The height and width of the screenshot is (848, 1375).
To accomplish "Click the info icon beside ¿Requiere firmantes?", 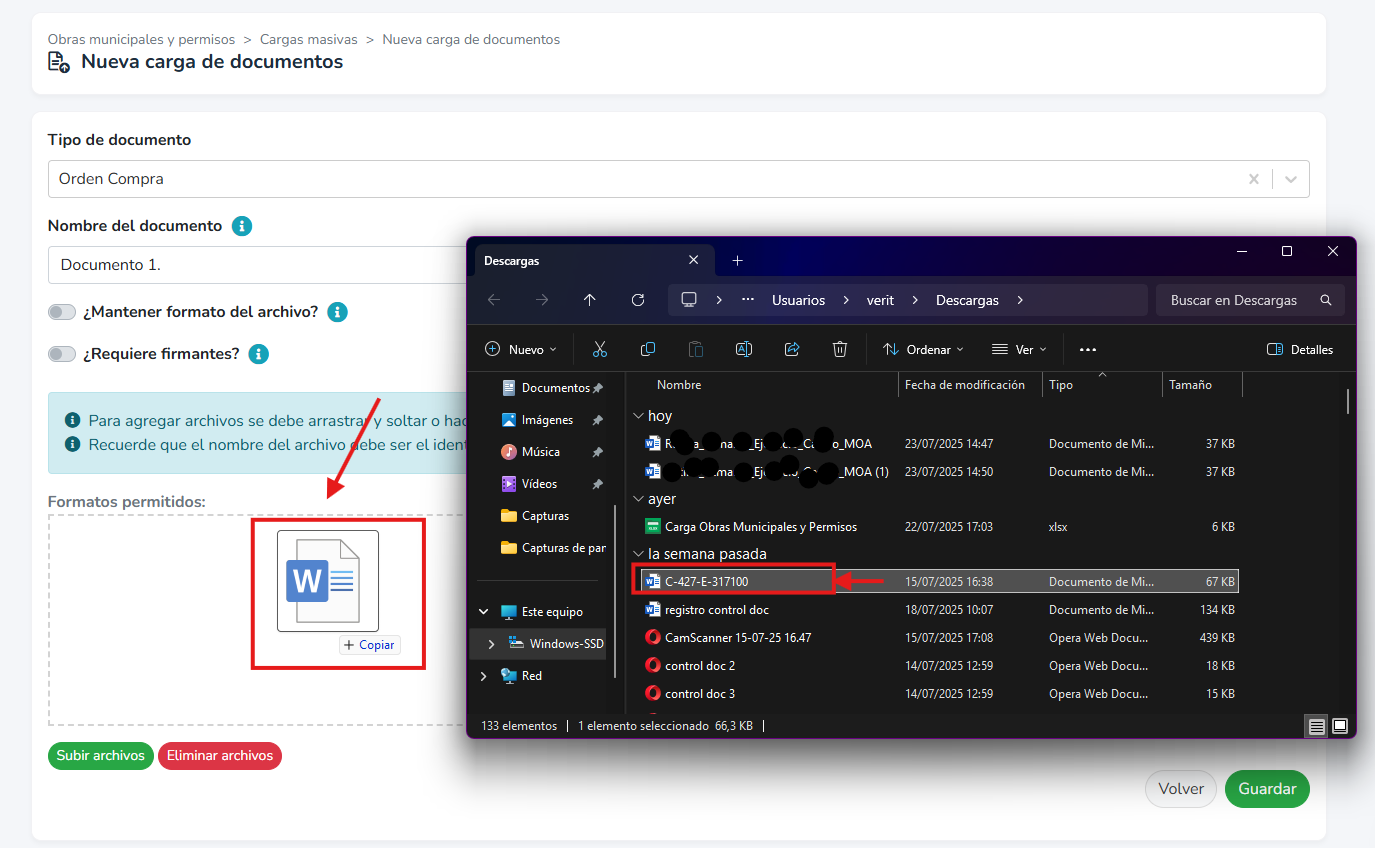I will 259,354.
